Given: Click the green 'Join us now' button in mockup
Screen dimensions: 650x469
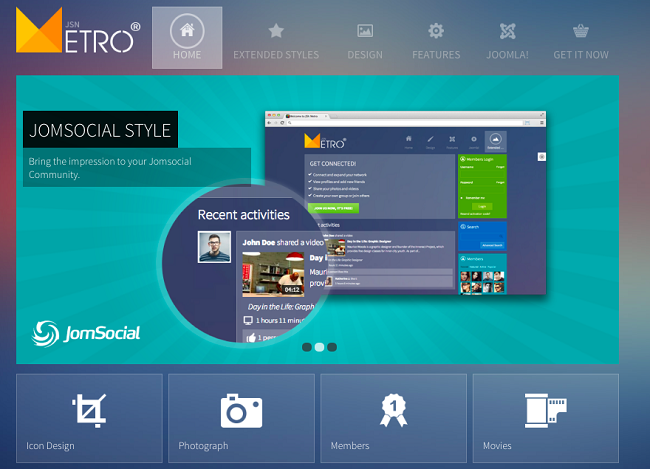Looking at the screenshot, I should (334, 208).
